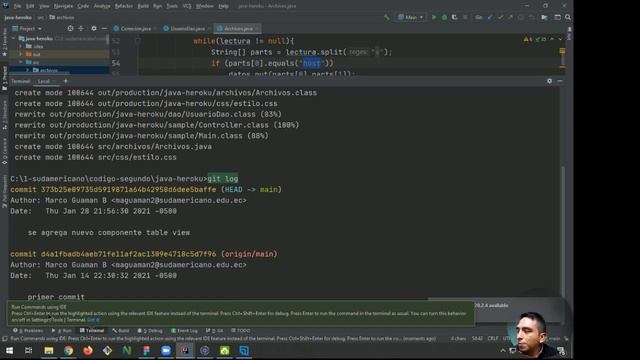The image size is (640, 360).
Task: Click the yellow warnings indicator in editor
Action: [528, 40]
